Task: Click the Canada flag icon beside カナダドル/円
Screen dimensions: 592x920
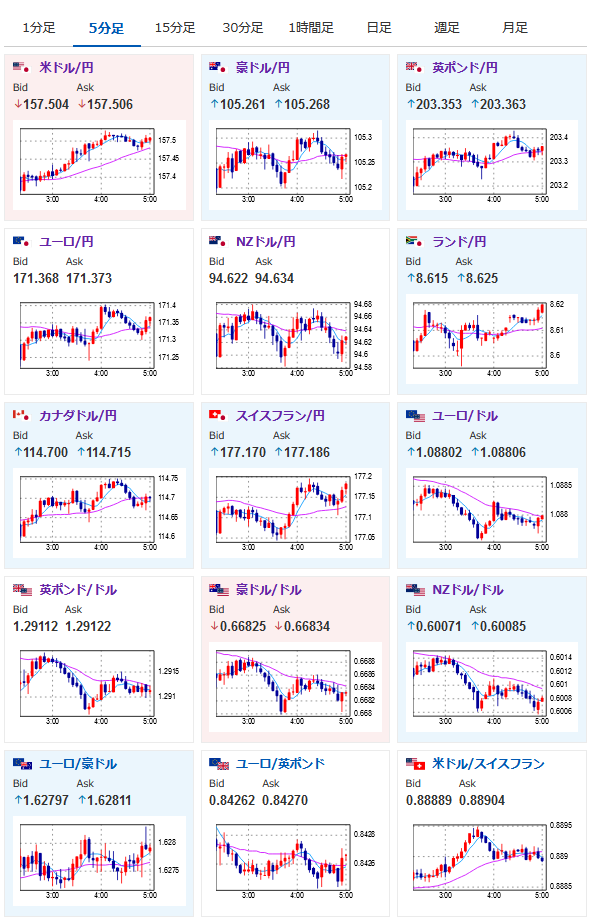Action: (x=21, y=415)
